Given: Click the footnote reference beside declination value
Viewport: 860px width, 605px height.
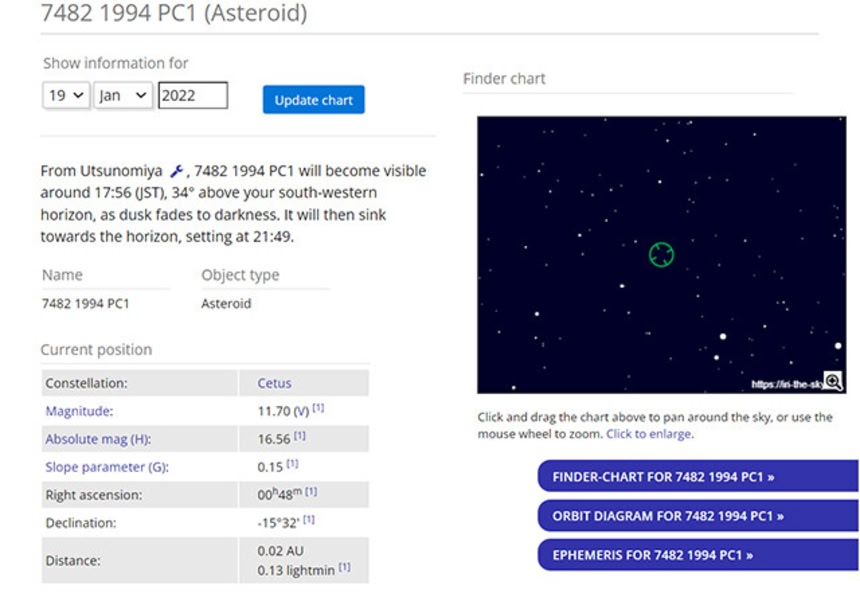Looking at the screenshot, I should (311, 520).
